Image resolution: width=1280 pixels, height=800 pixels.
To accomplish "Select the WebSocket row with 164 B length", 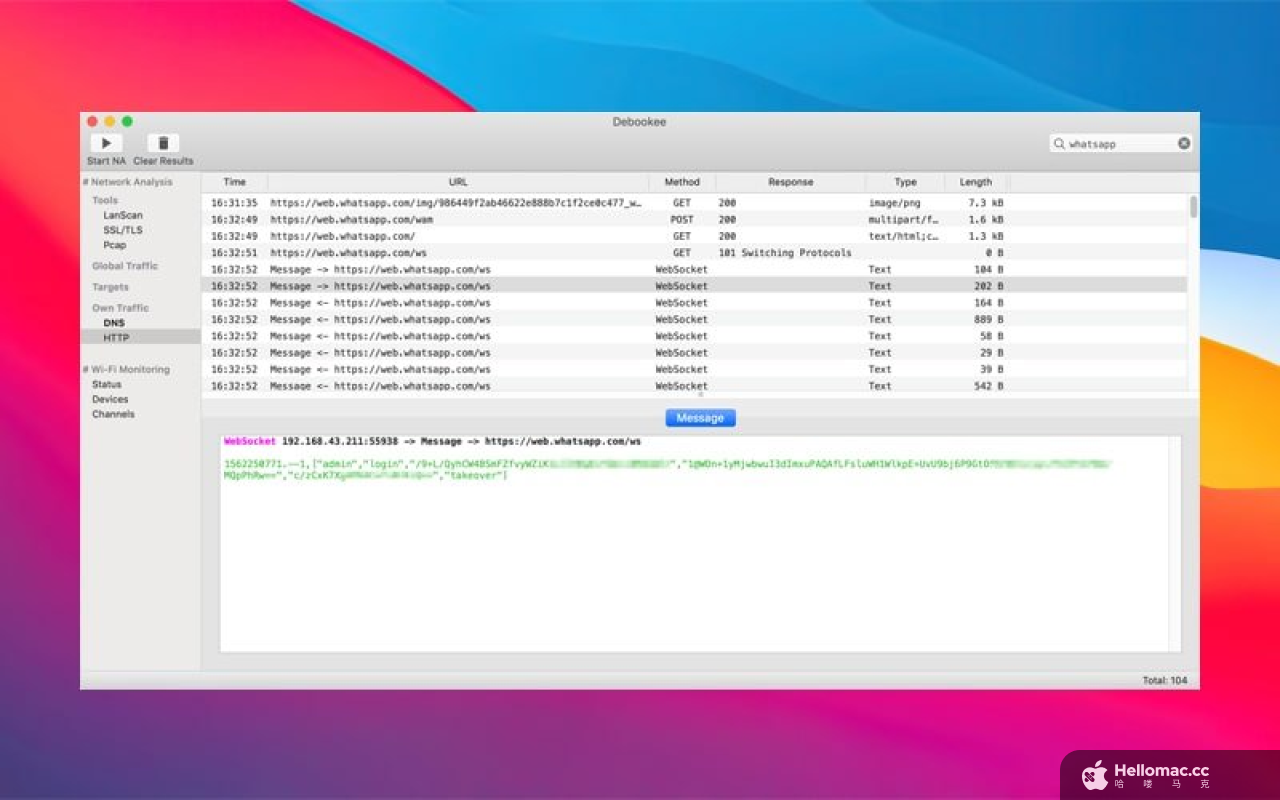I will pos(695,302).
